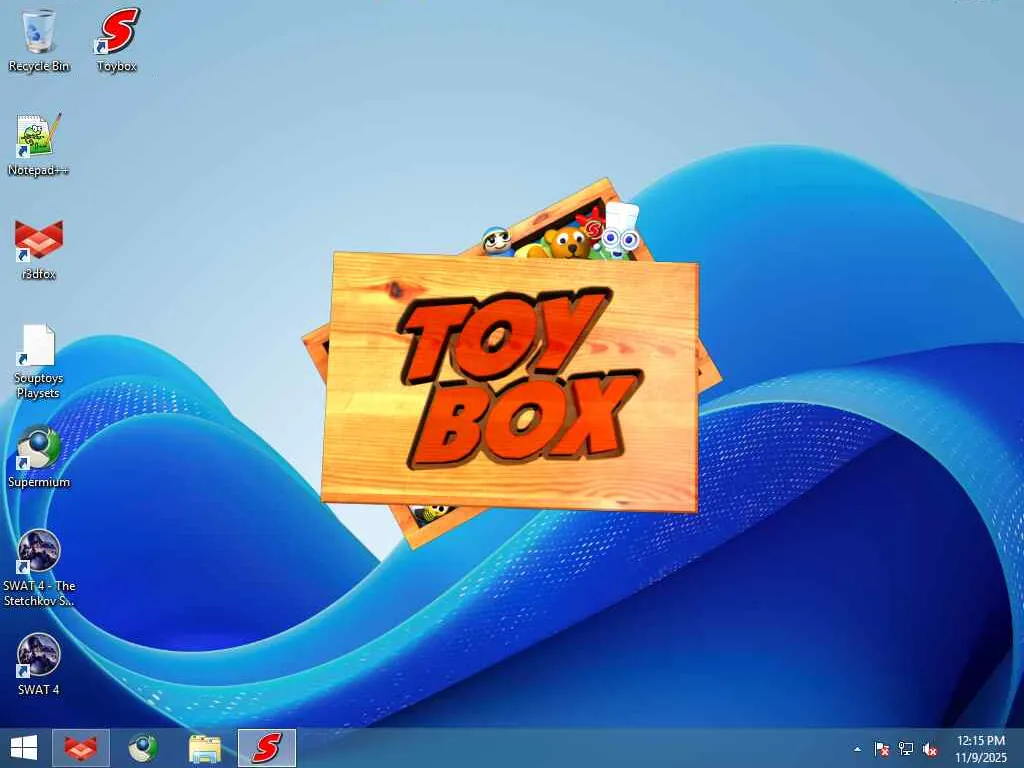Open File Explorer from the taskbar
The width and height of the screenshot is (1024, 768).
204,748
